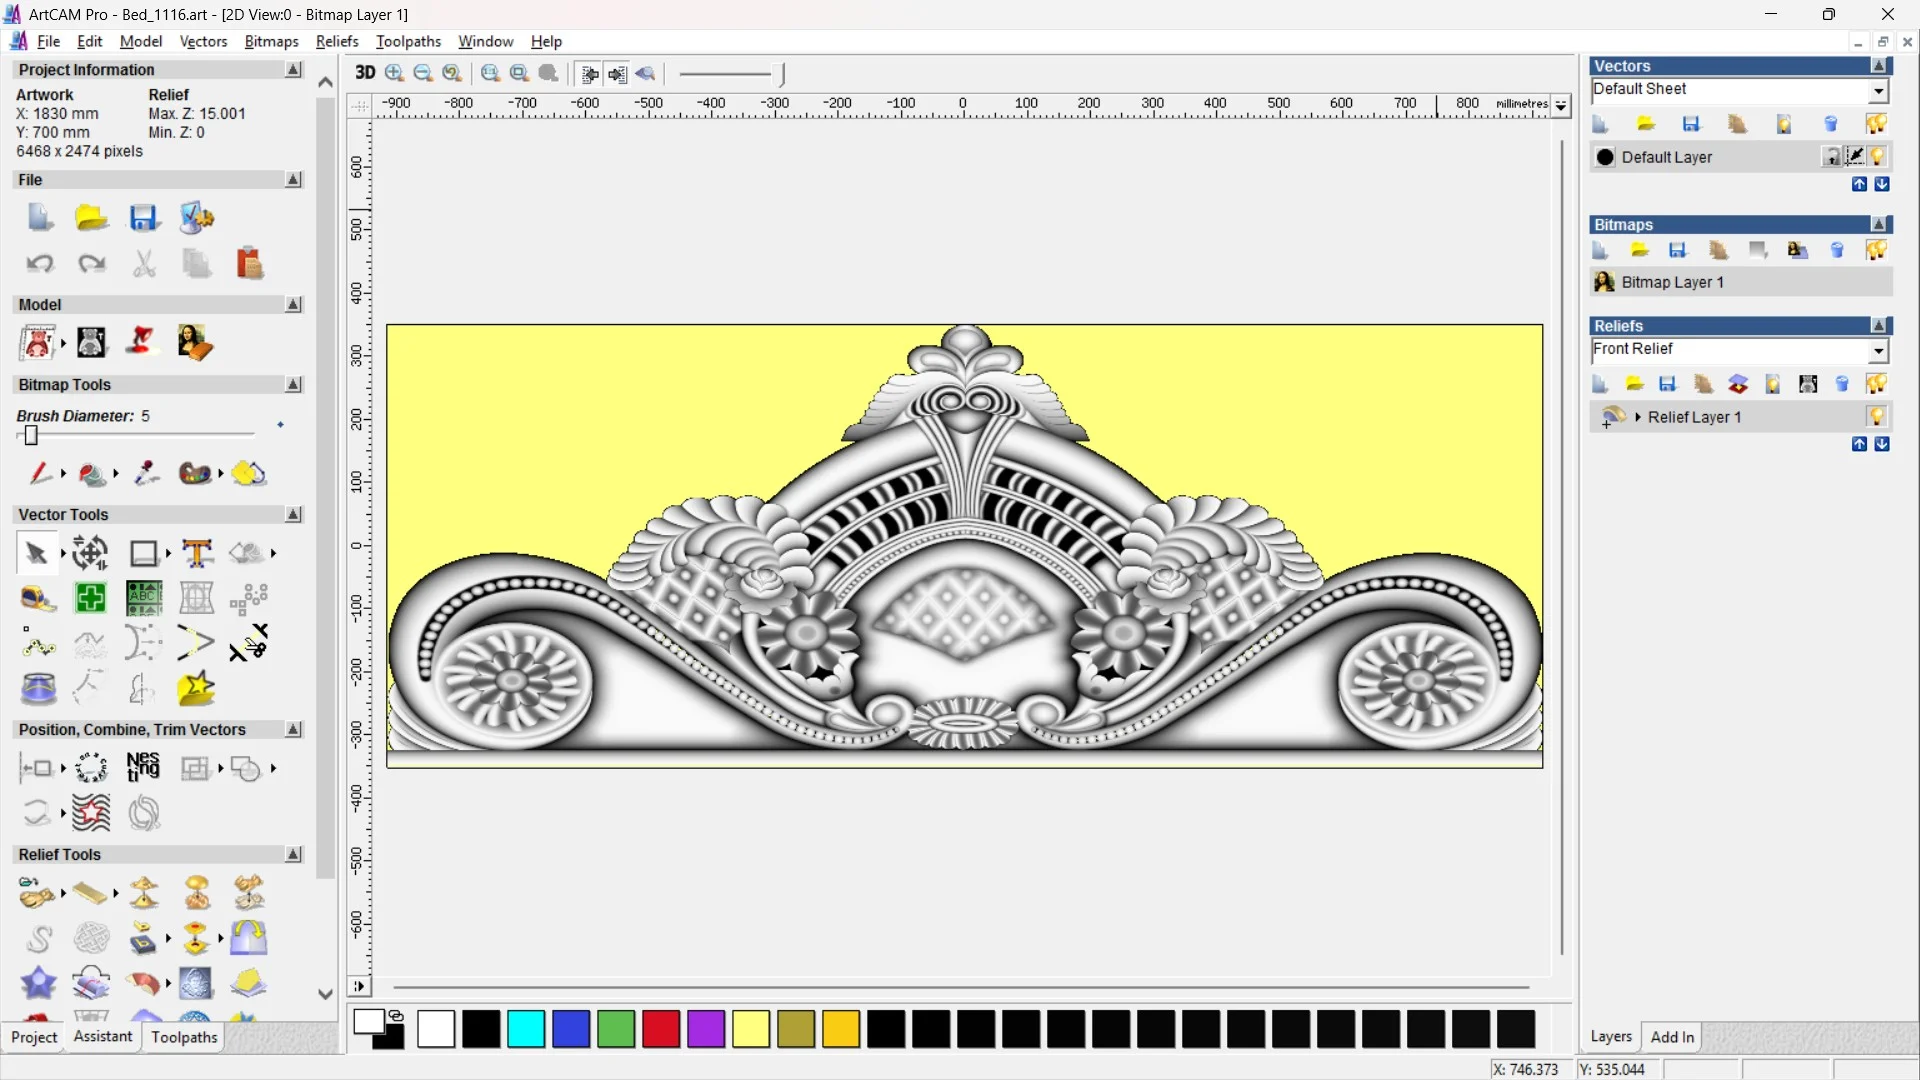
Task: Click the 3D view button
Action: (x=365, y=73)
